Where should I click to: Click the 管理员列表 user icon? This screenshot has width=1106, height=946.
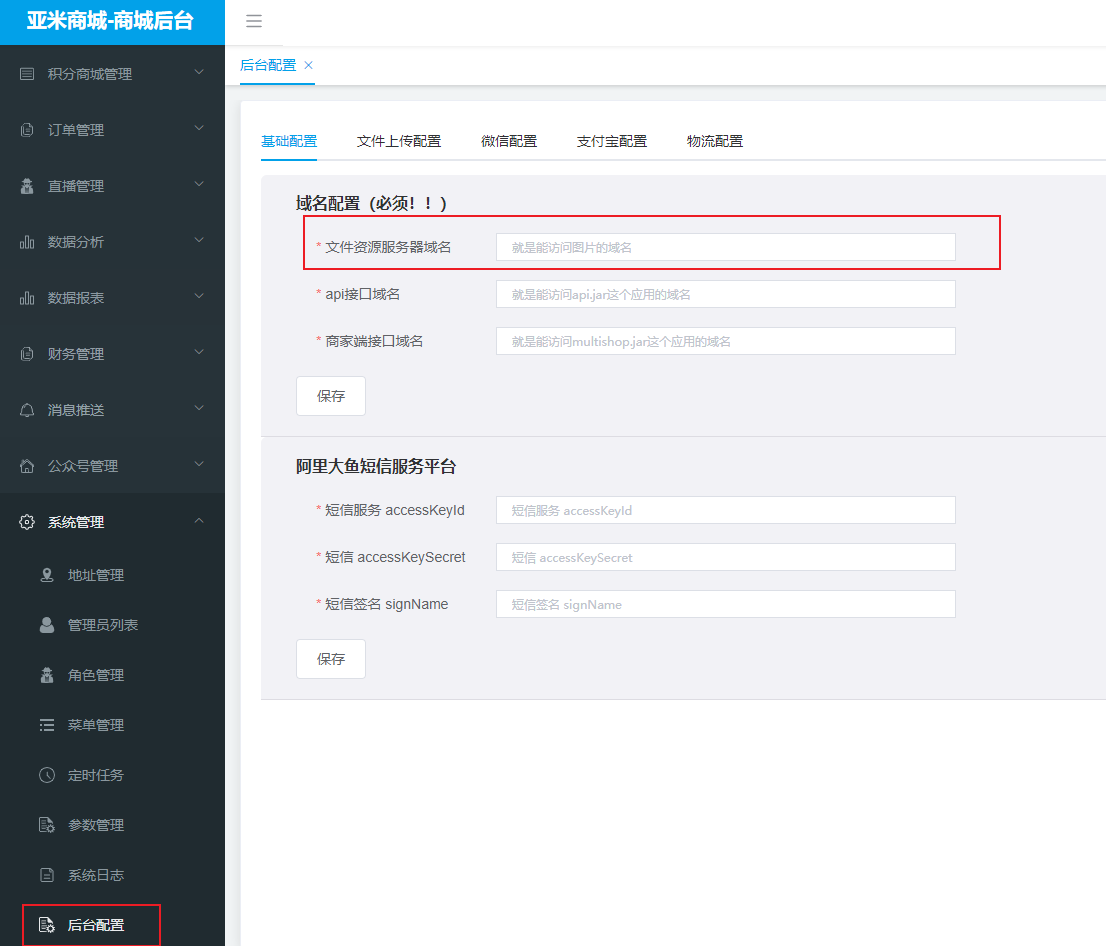coord(47,625)
